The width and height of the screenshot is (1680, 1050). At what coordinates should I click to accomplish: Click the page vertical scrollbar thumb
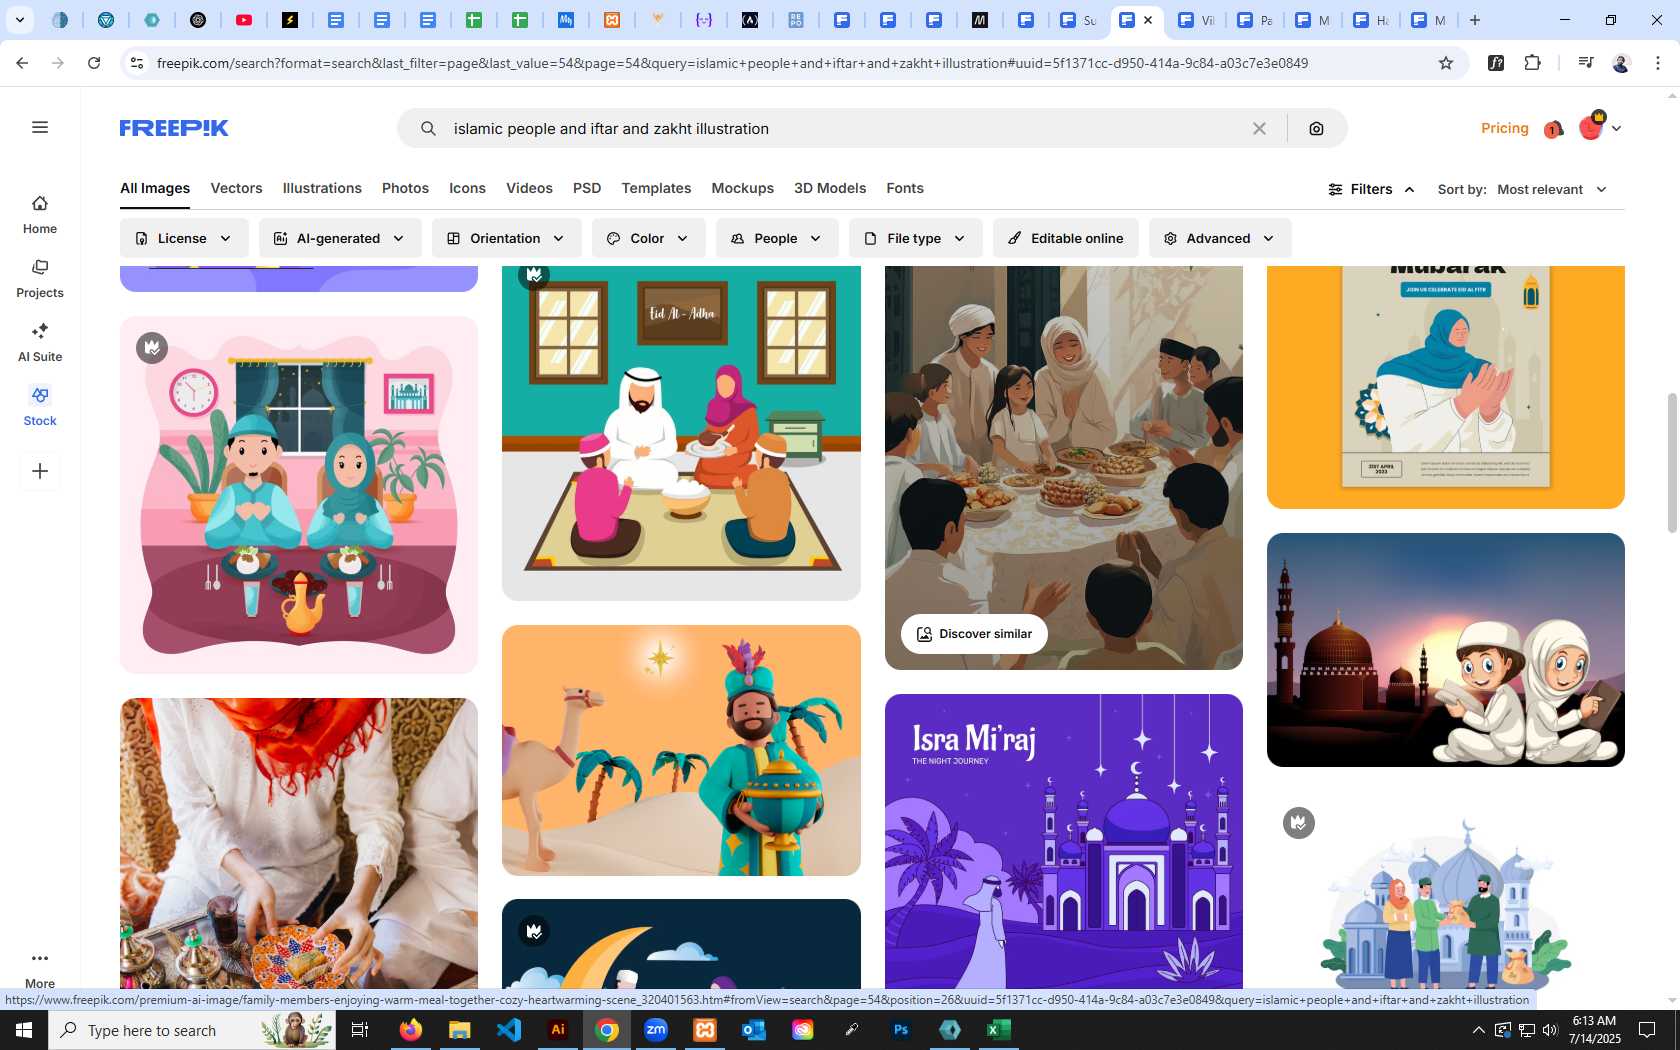(1672, 463)
